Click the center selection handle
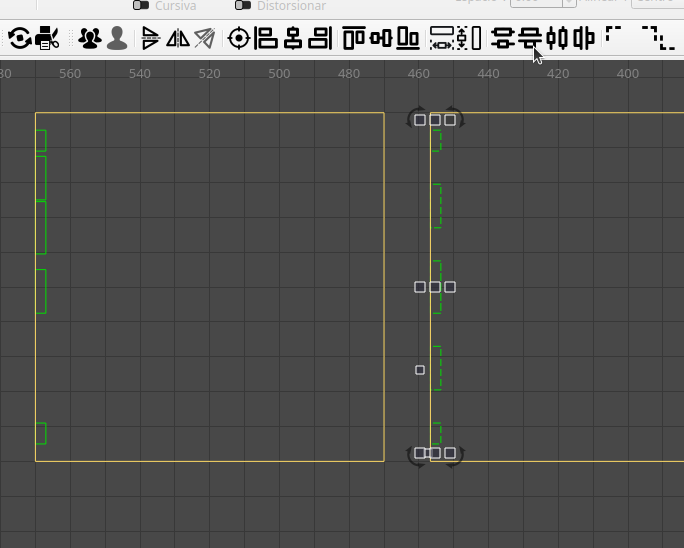684x548 pixels. pos(435,287)
